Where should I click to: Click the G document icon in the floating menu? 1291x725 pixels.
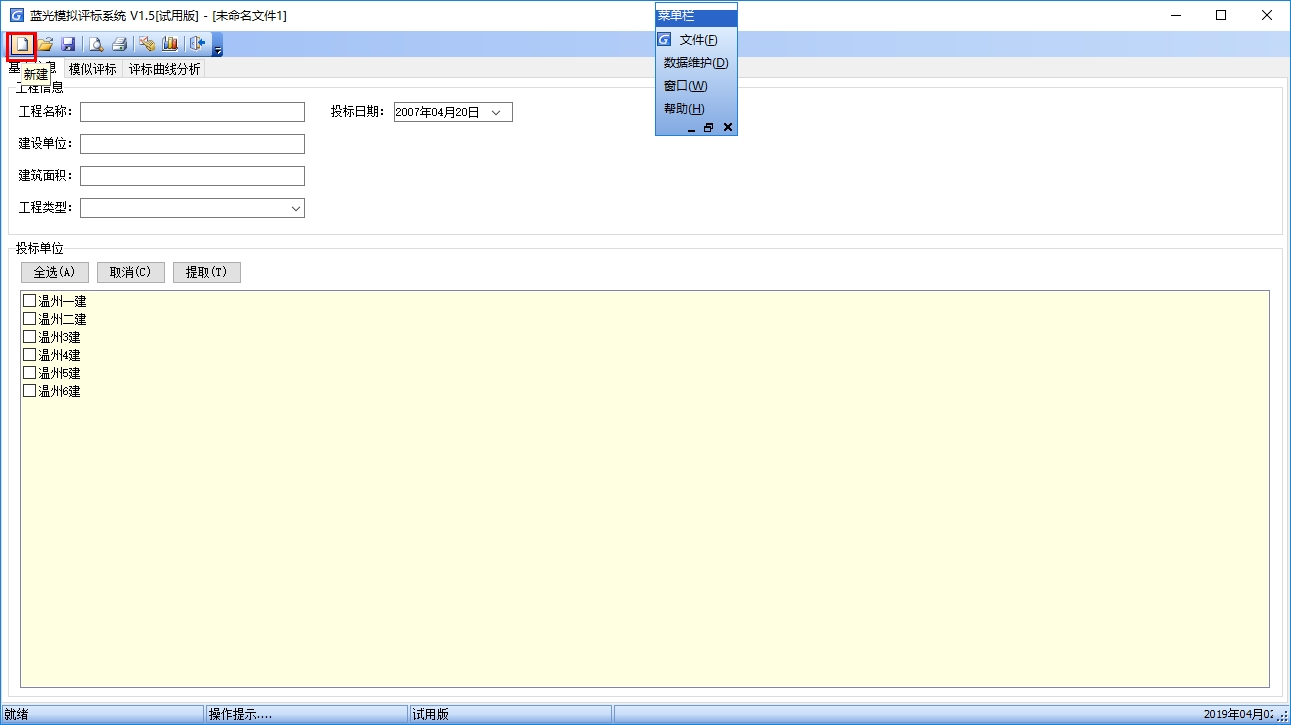point(664,40)
